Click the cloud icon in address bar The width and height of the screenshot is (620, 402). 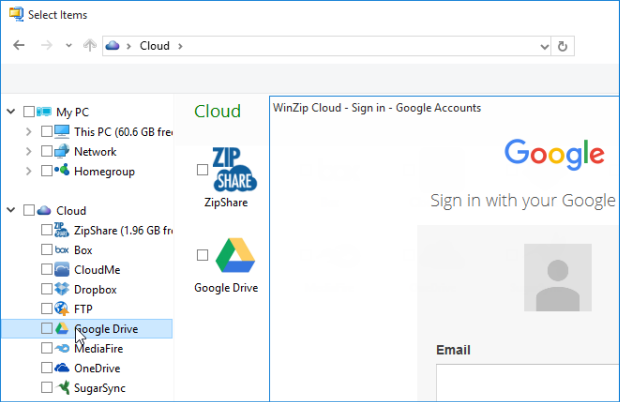(112, 45)
